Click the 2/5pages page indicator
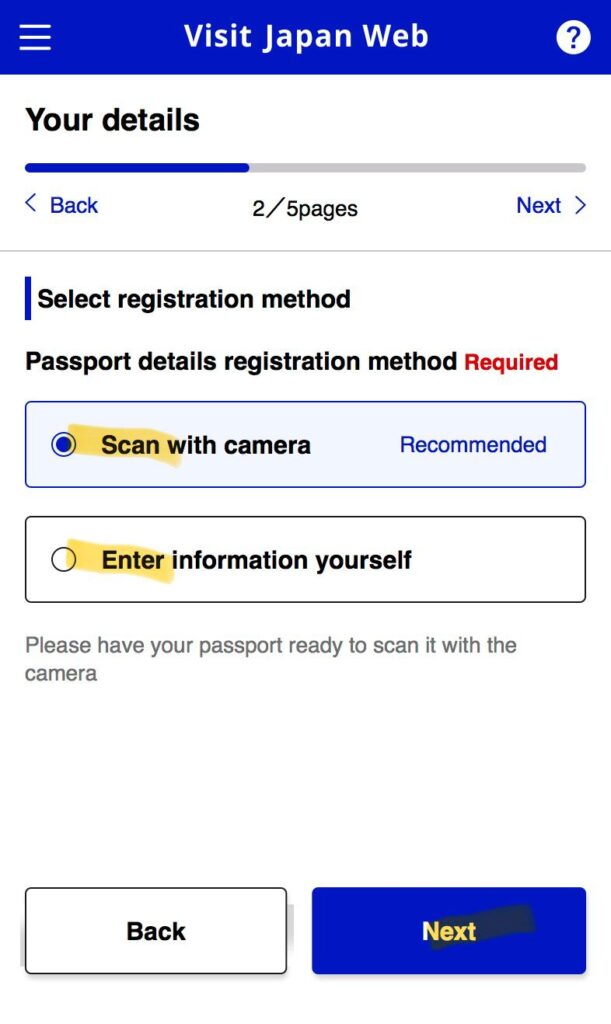 [x=305, y=208]
